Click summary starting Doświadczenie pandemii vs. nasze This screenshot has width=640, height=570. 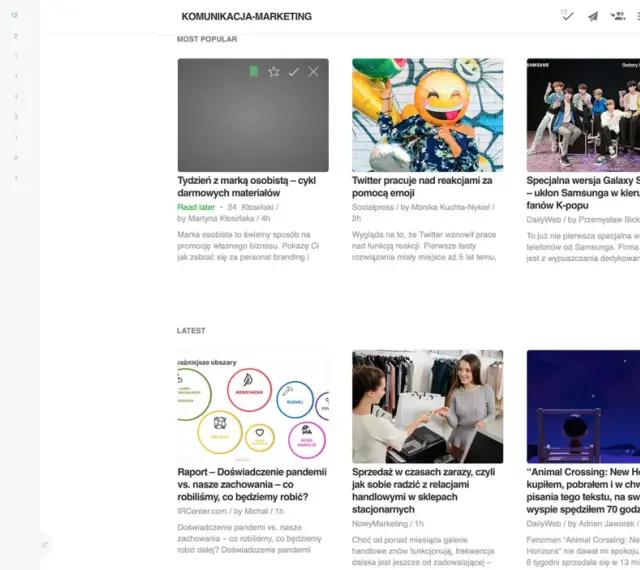[249, 539]
